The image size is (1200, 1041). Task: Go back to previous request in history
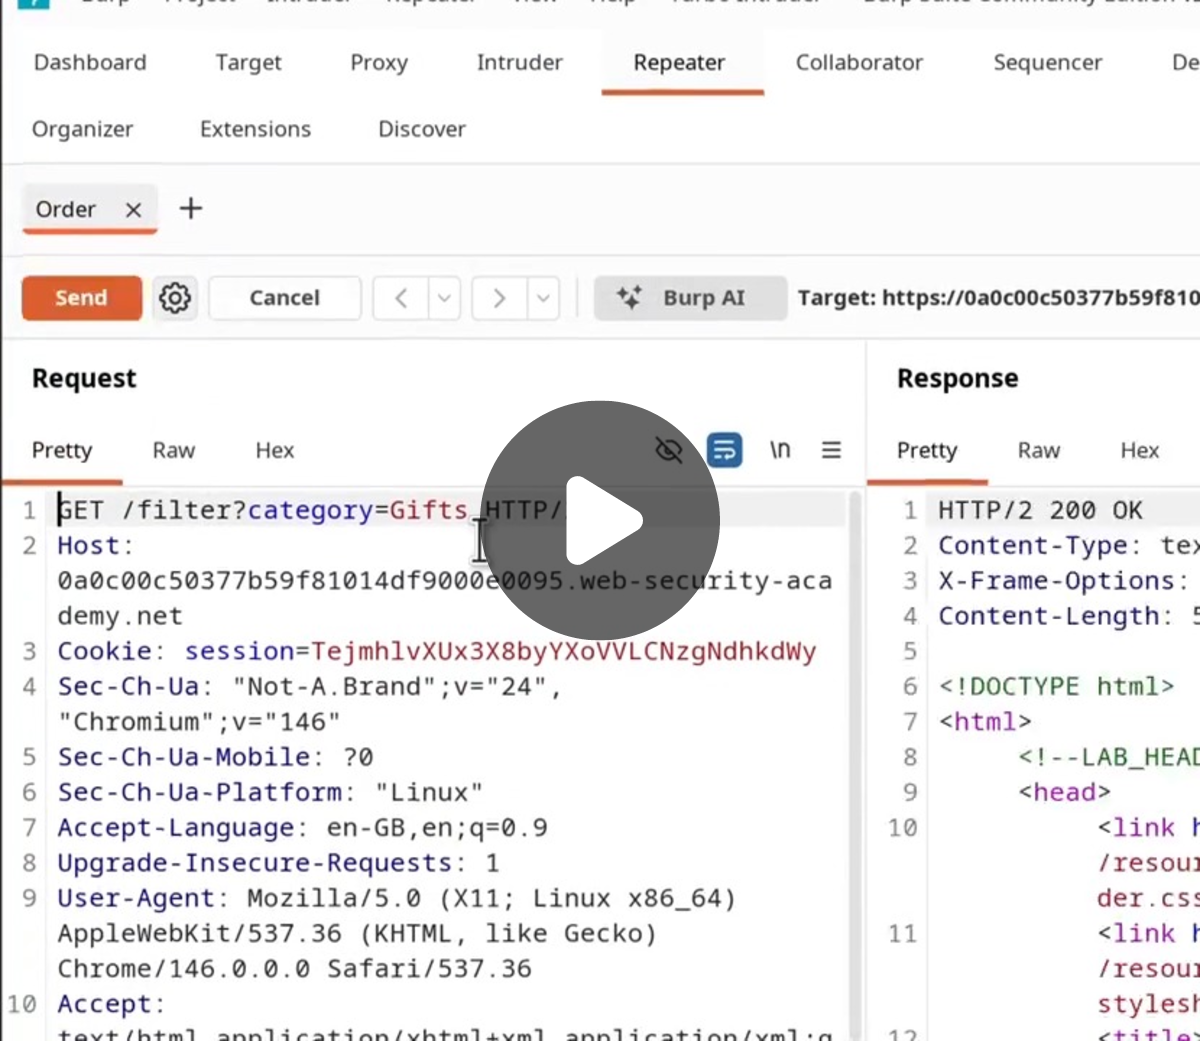(401, 298)
